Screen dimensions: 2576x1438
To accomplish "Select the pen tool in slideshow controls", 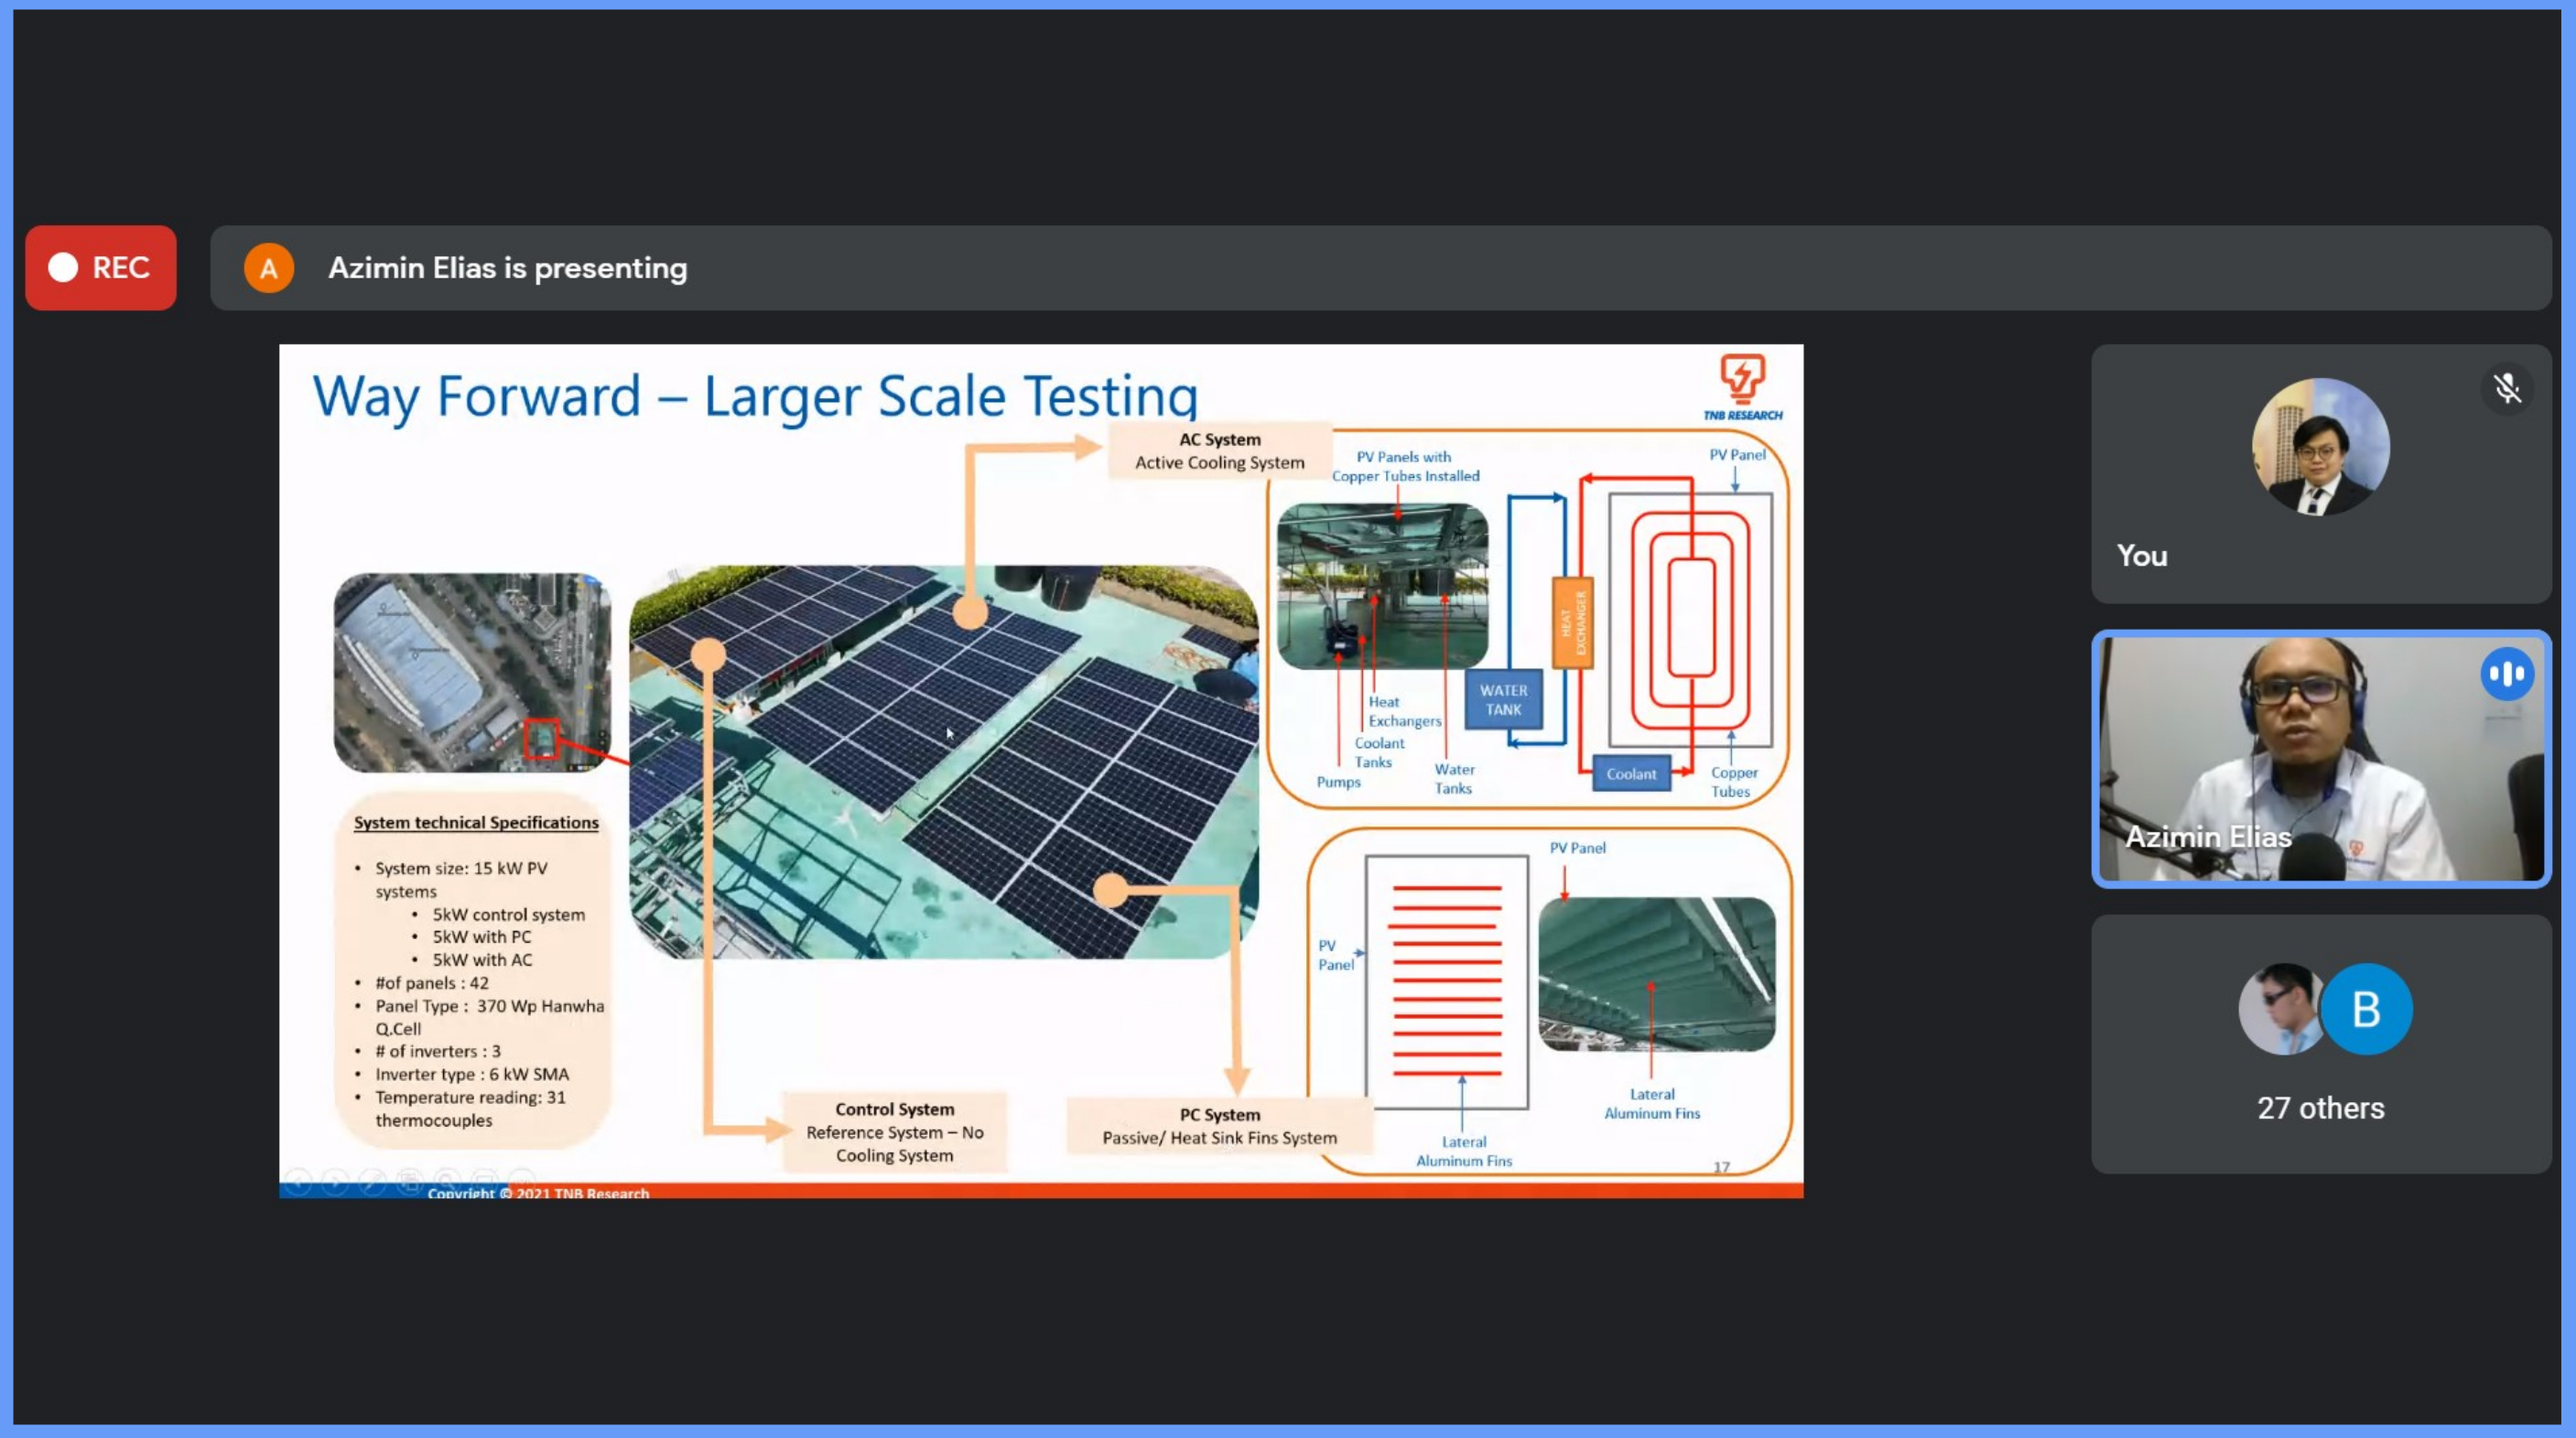I will coord(372,1181).
